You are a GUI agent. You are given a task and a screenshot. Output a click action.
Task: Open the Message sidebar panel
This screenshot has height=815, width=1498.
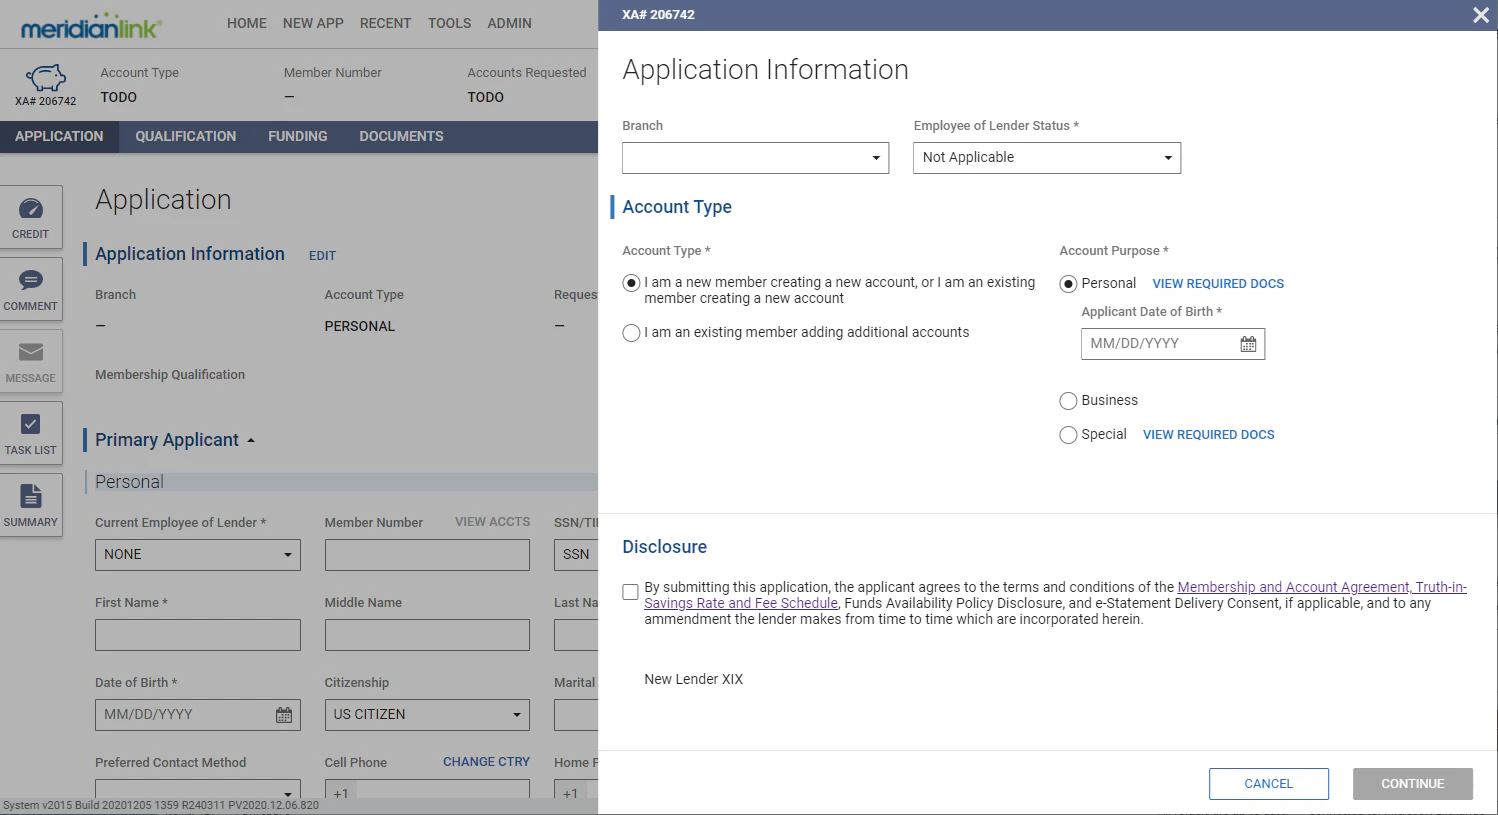(x=31, y=361)
